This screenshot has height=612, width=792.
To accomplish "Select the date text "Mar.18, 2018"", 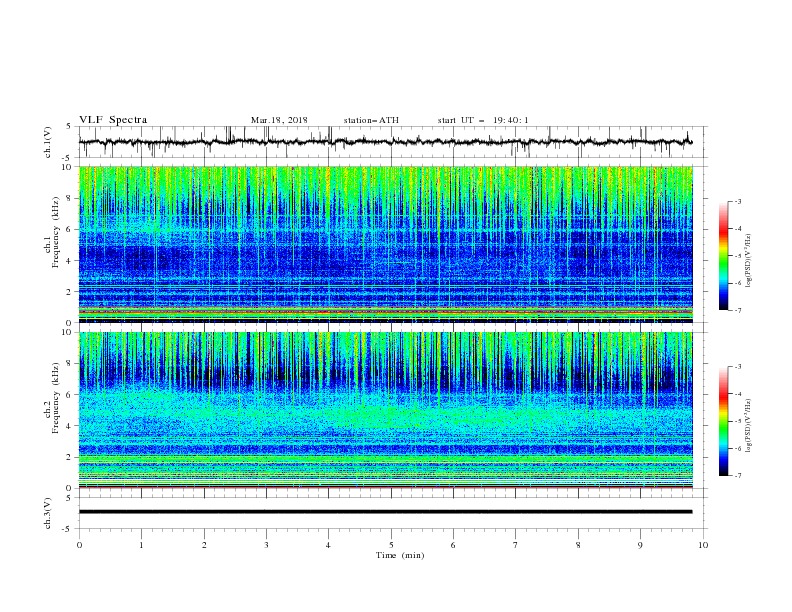I will click(279, 120).
